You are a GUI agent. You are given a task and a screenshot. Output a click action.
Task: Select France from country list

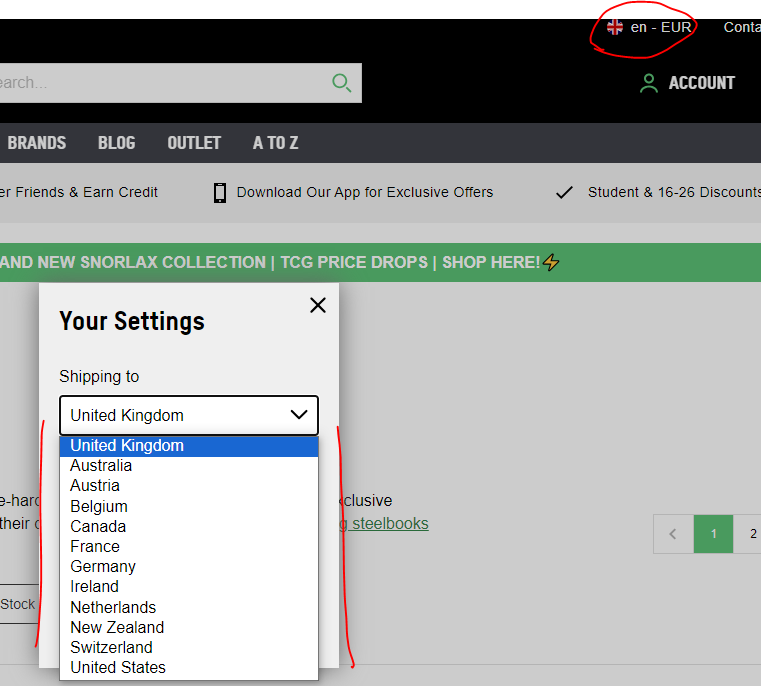(x=189, y=547)
